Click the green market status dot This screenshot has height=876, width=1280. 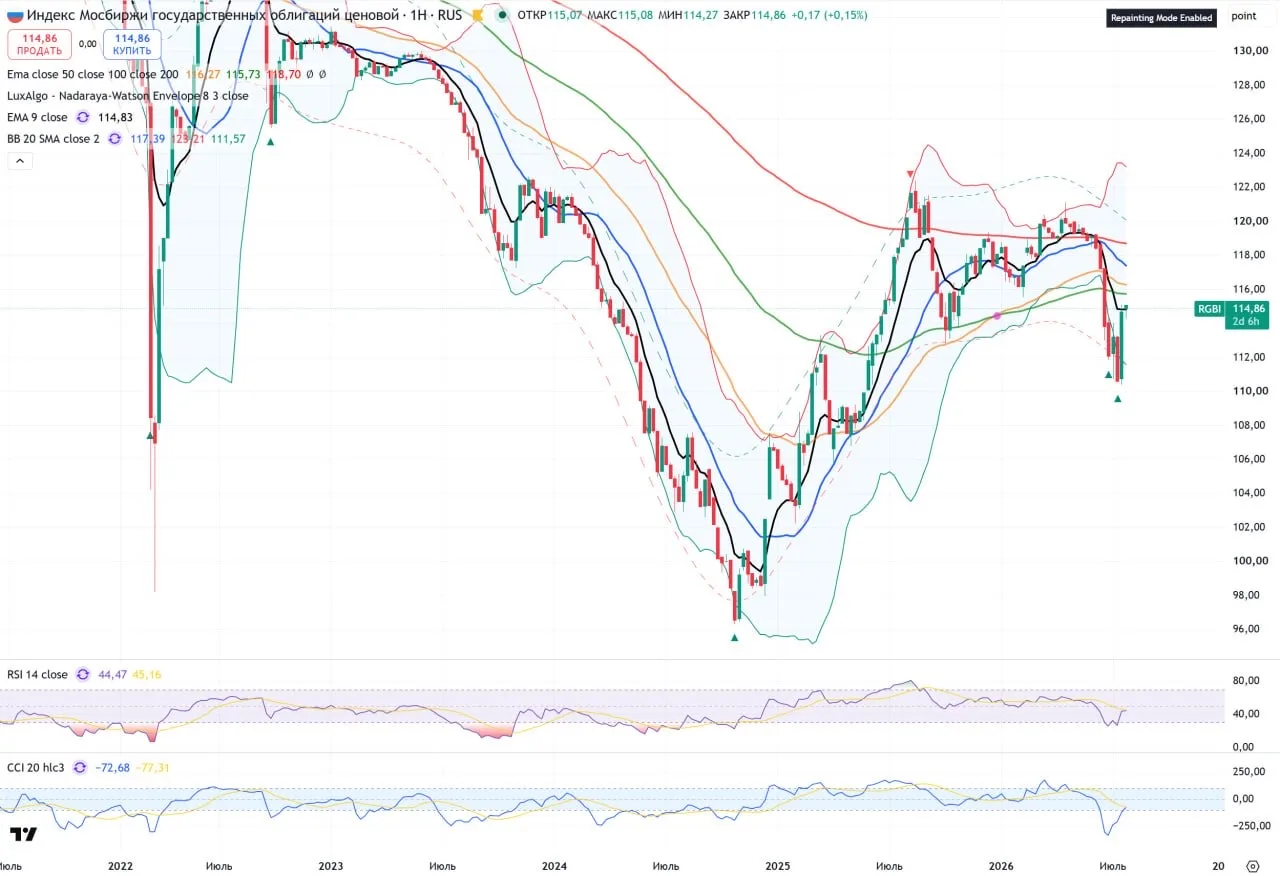[502, 15]
